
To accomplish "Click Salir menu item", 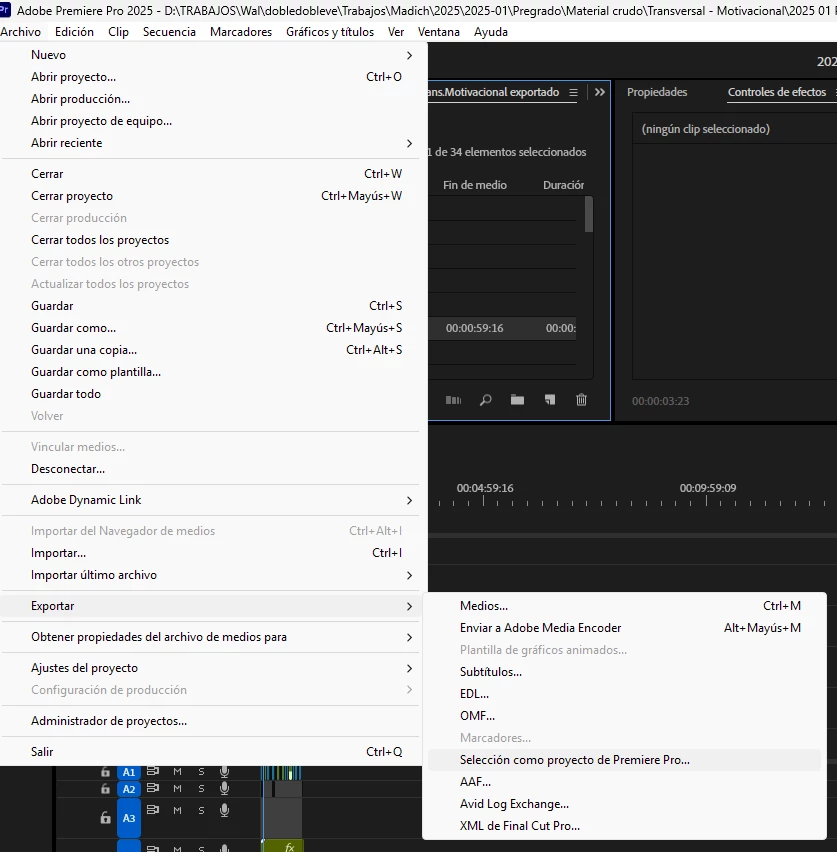I will tap(210, 752).
